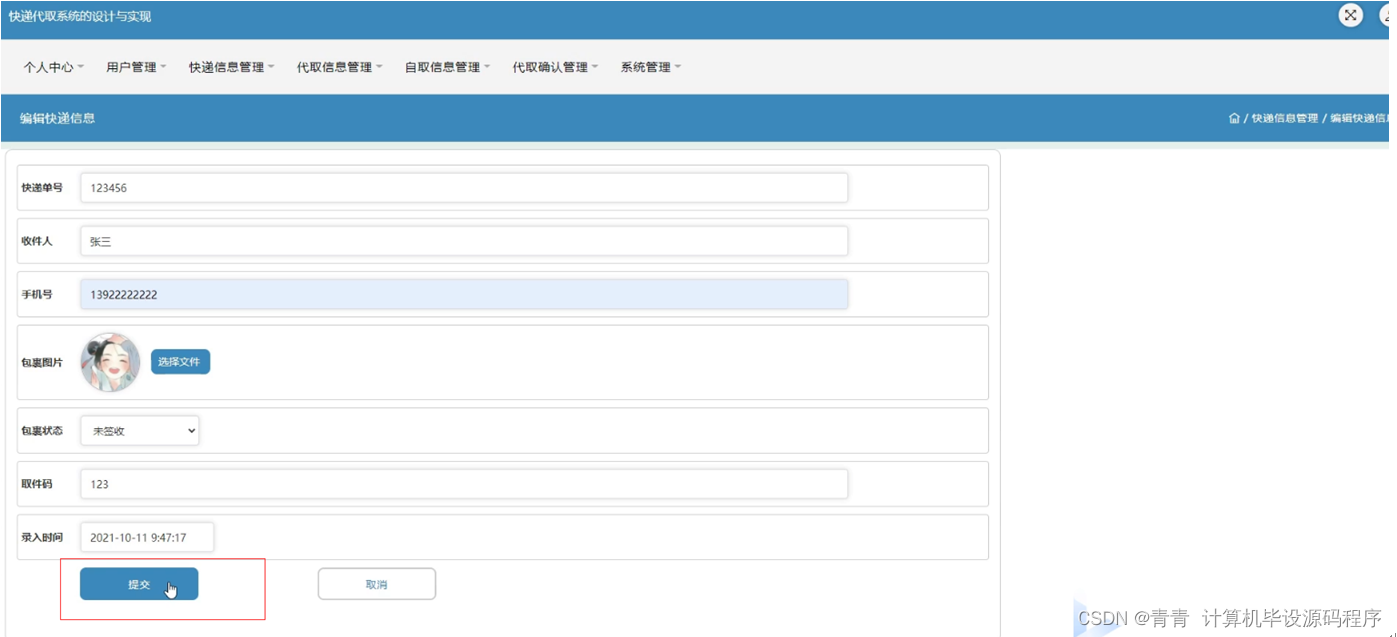Click the home icon in the breadcrumb bar
This screenshot has height=637, width=1397.
[x=1234, y=117]
